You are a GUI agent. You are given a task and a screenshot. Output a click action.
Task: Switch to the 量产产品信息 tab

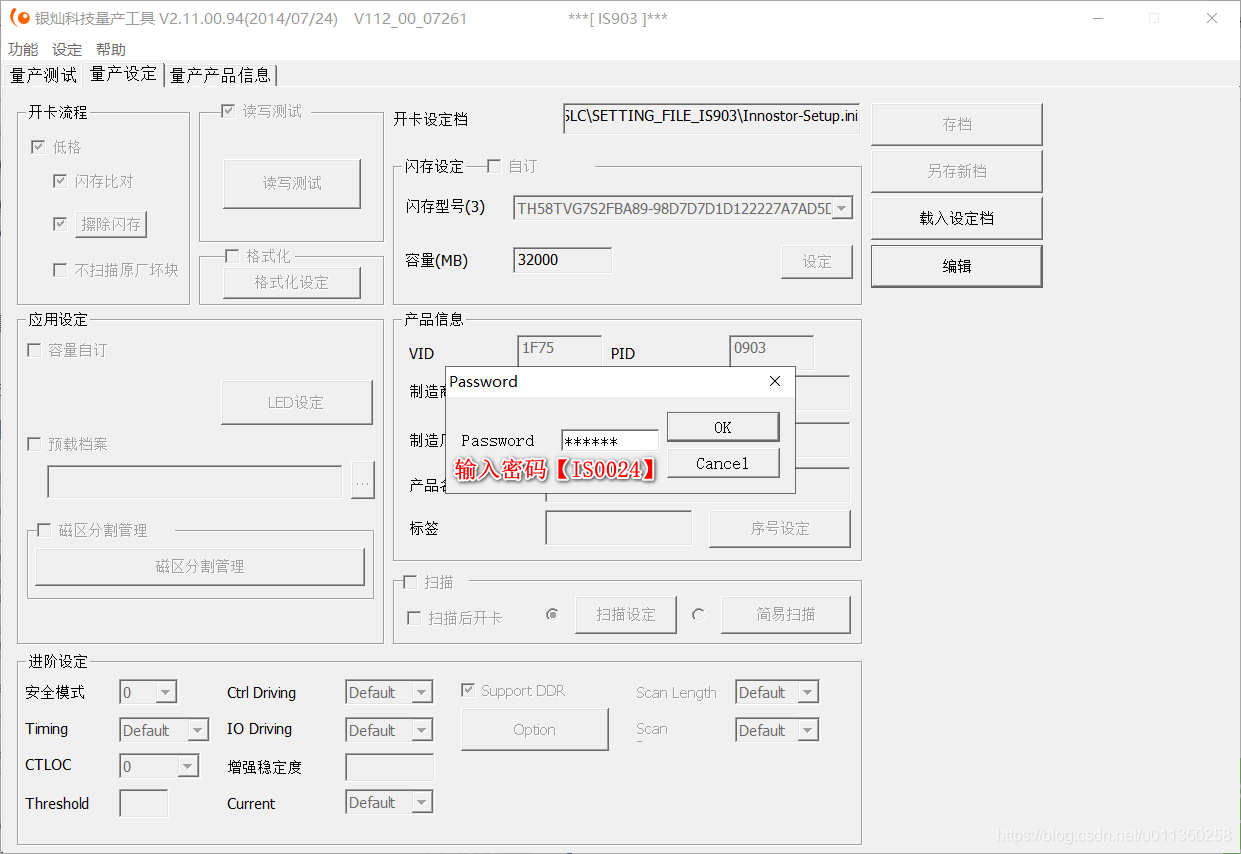220,75
